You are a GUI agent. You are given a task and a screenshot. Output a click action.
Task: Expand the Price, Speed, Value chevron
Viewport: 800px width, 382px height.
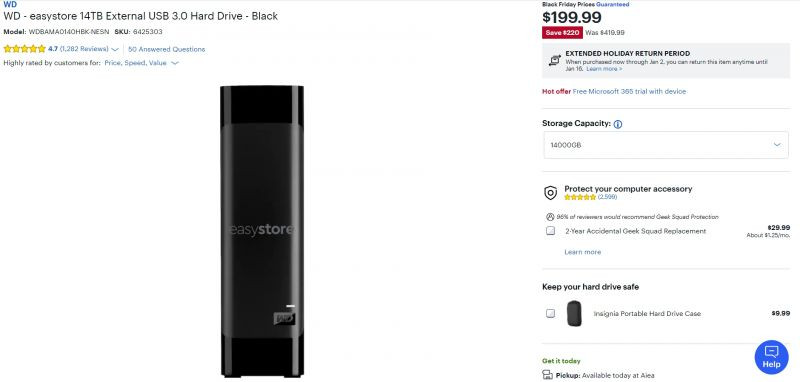point(175,63)
